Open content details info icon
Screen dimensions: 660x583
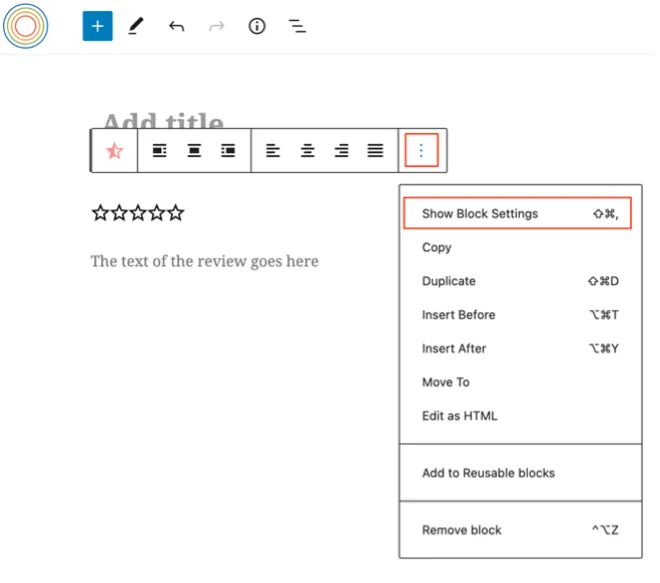pyautogui.click(x=257, y=26)
